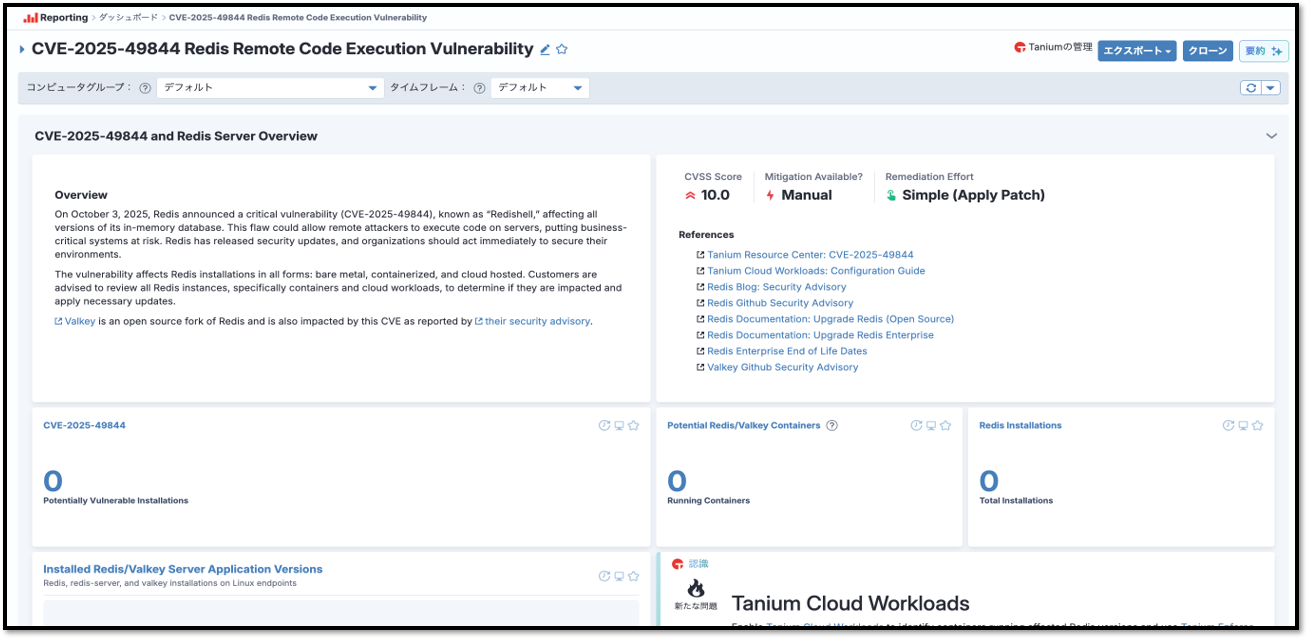
Task: Expand the triangle left of dashboard title
Action: tap(22, 49)
